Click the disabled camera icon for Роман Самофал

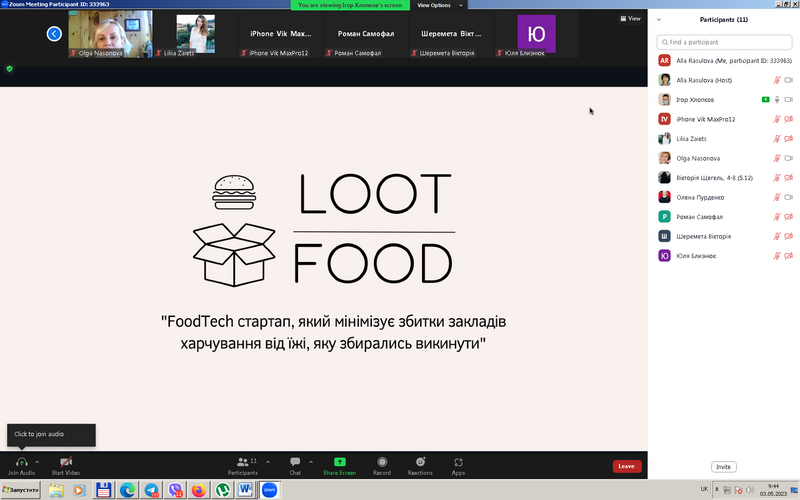[788, 217]
